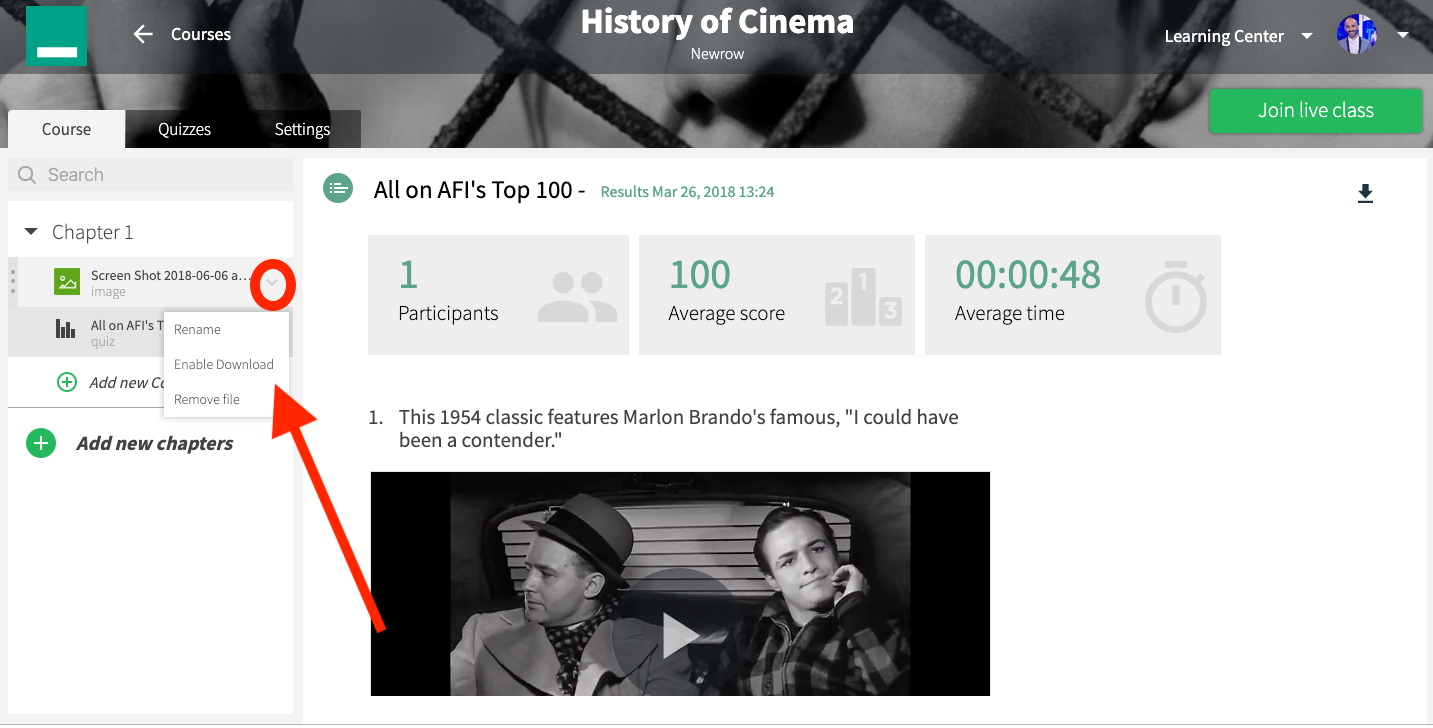Viewport: 1433px width, 728px height.
Task: Select Enable Download menu option
Action: (224, 364)
